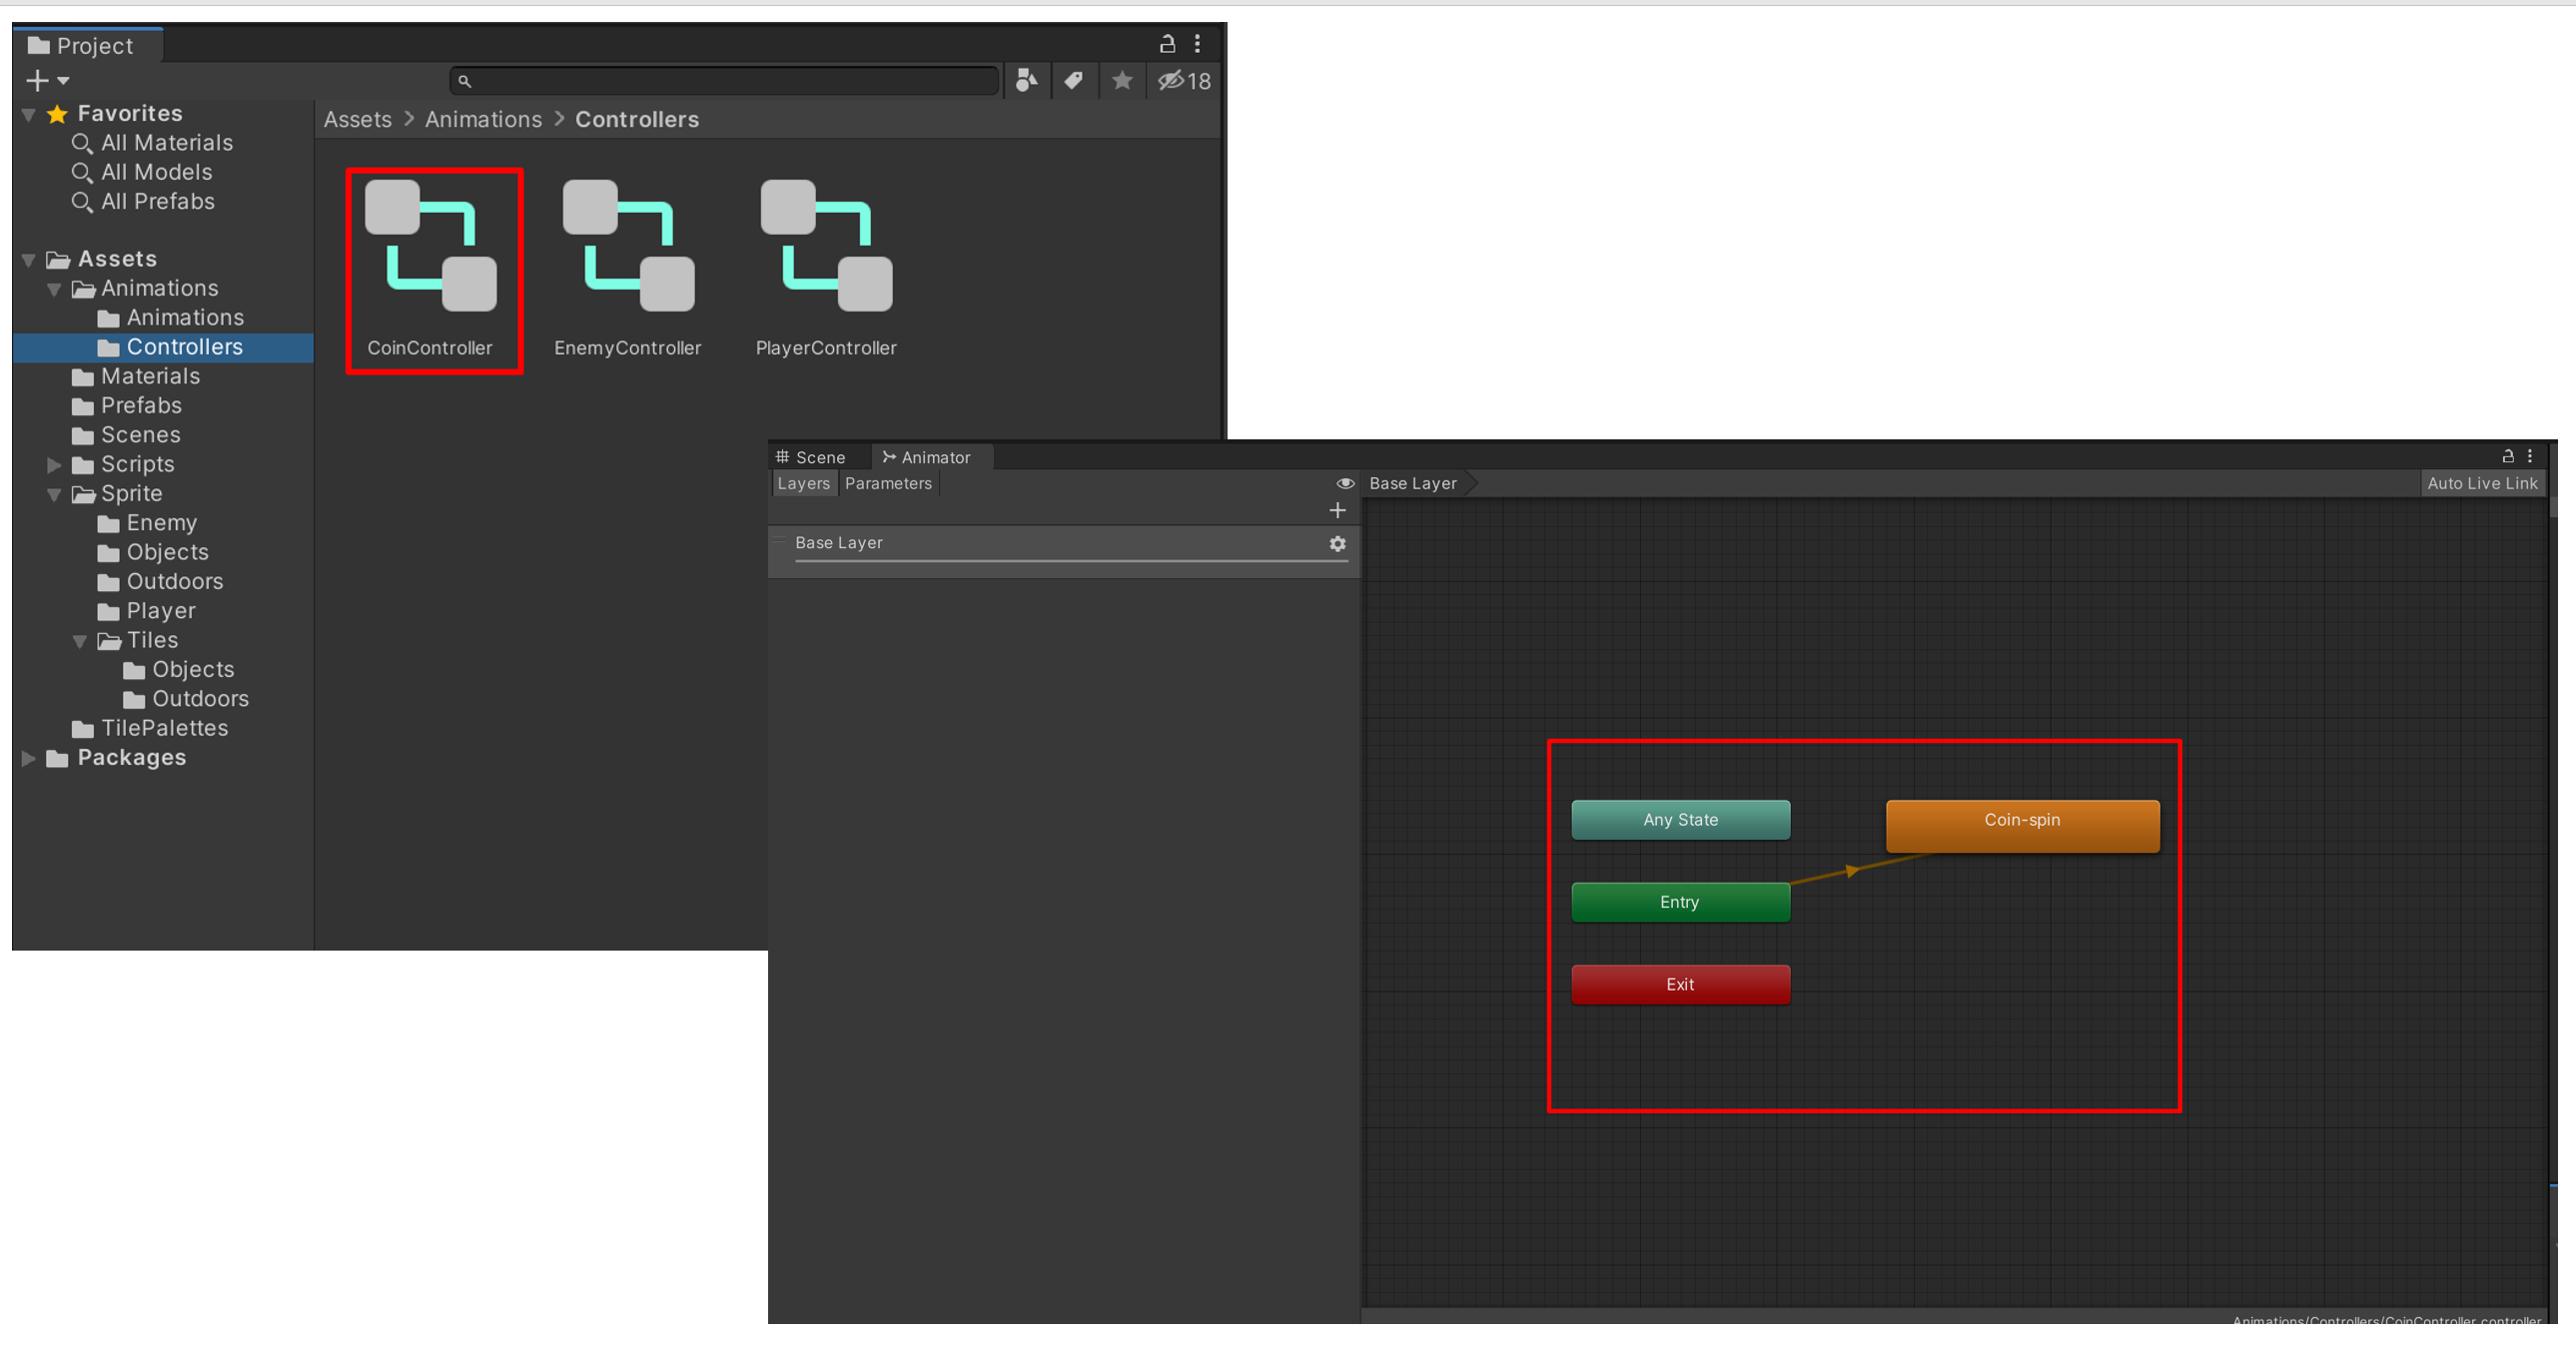The height and width of the screenshot is (1346, 2576).
Task: Click the search by type icon
Action: [1026, 80]
